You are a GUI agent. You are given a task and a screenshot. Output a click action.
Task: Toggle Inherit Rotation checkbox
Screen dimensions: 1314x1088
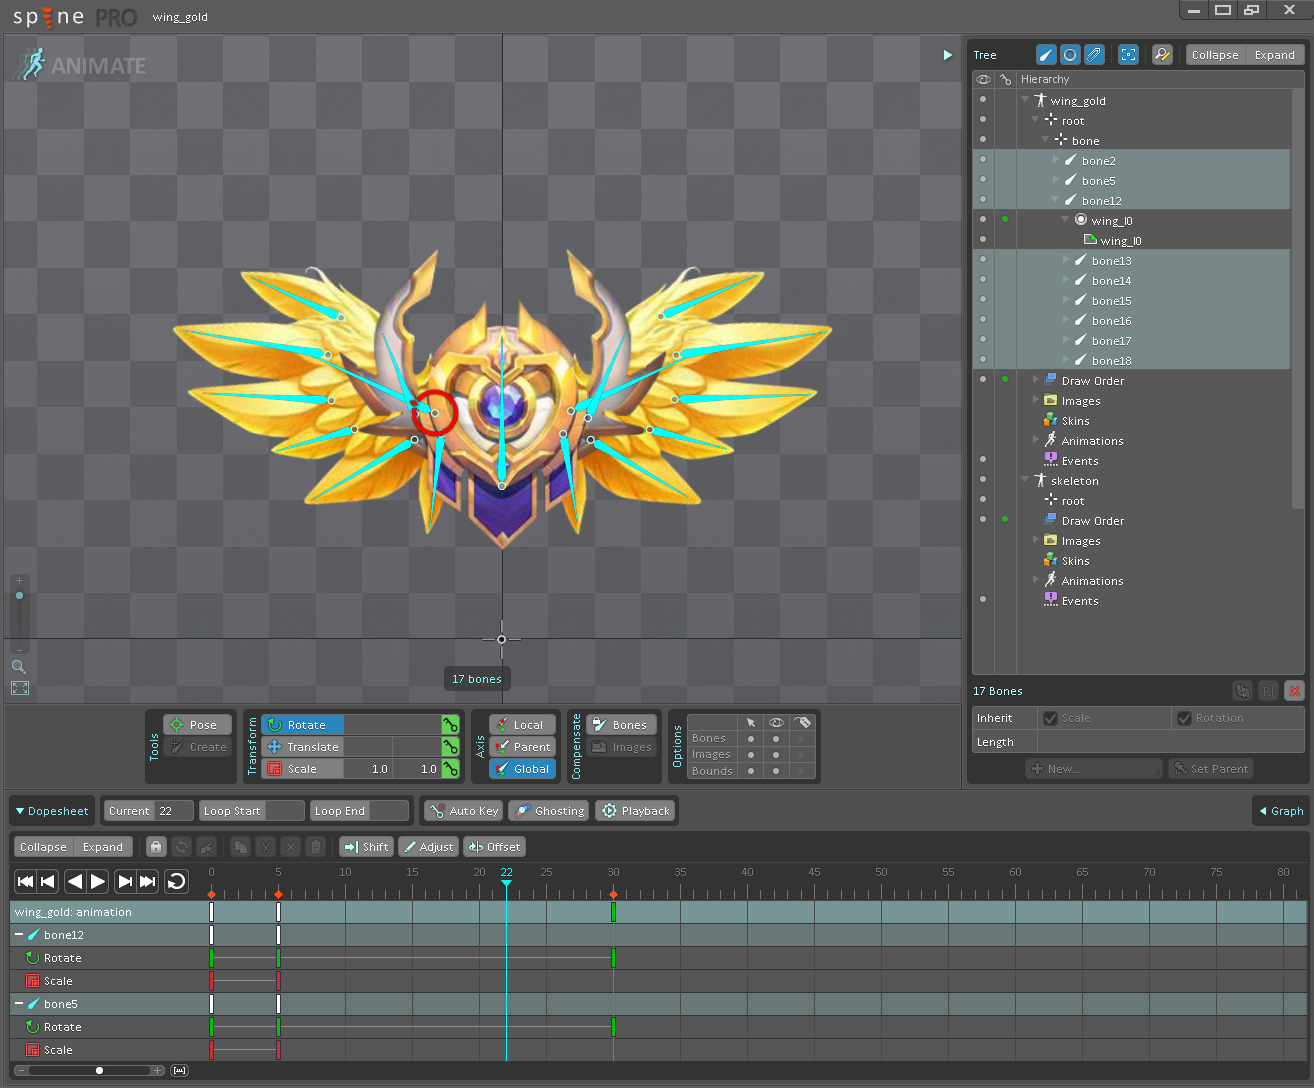click(x=1184, y=718)
